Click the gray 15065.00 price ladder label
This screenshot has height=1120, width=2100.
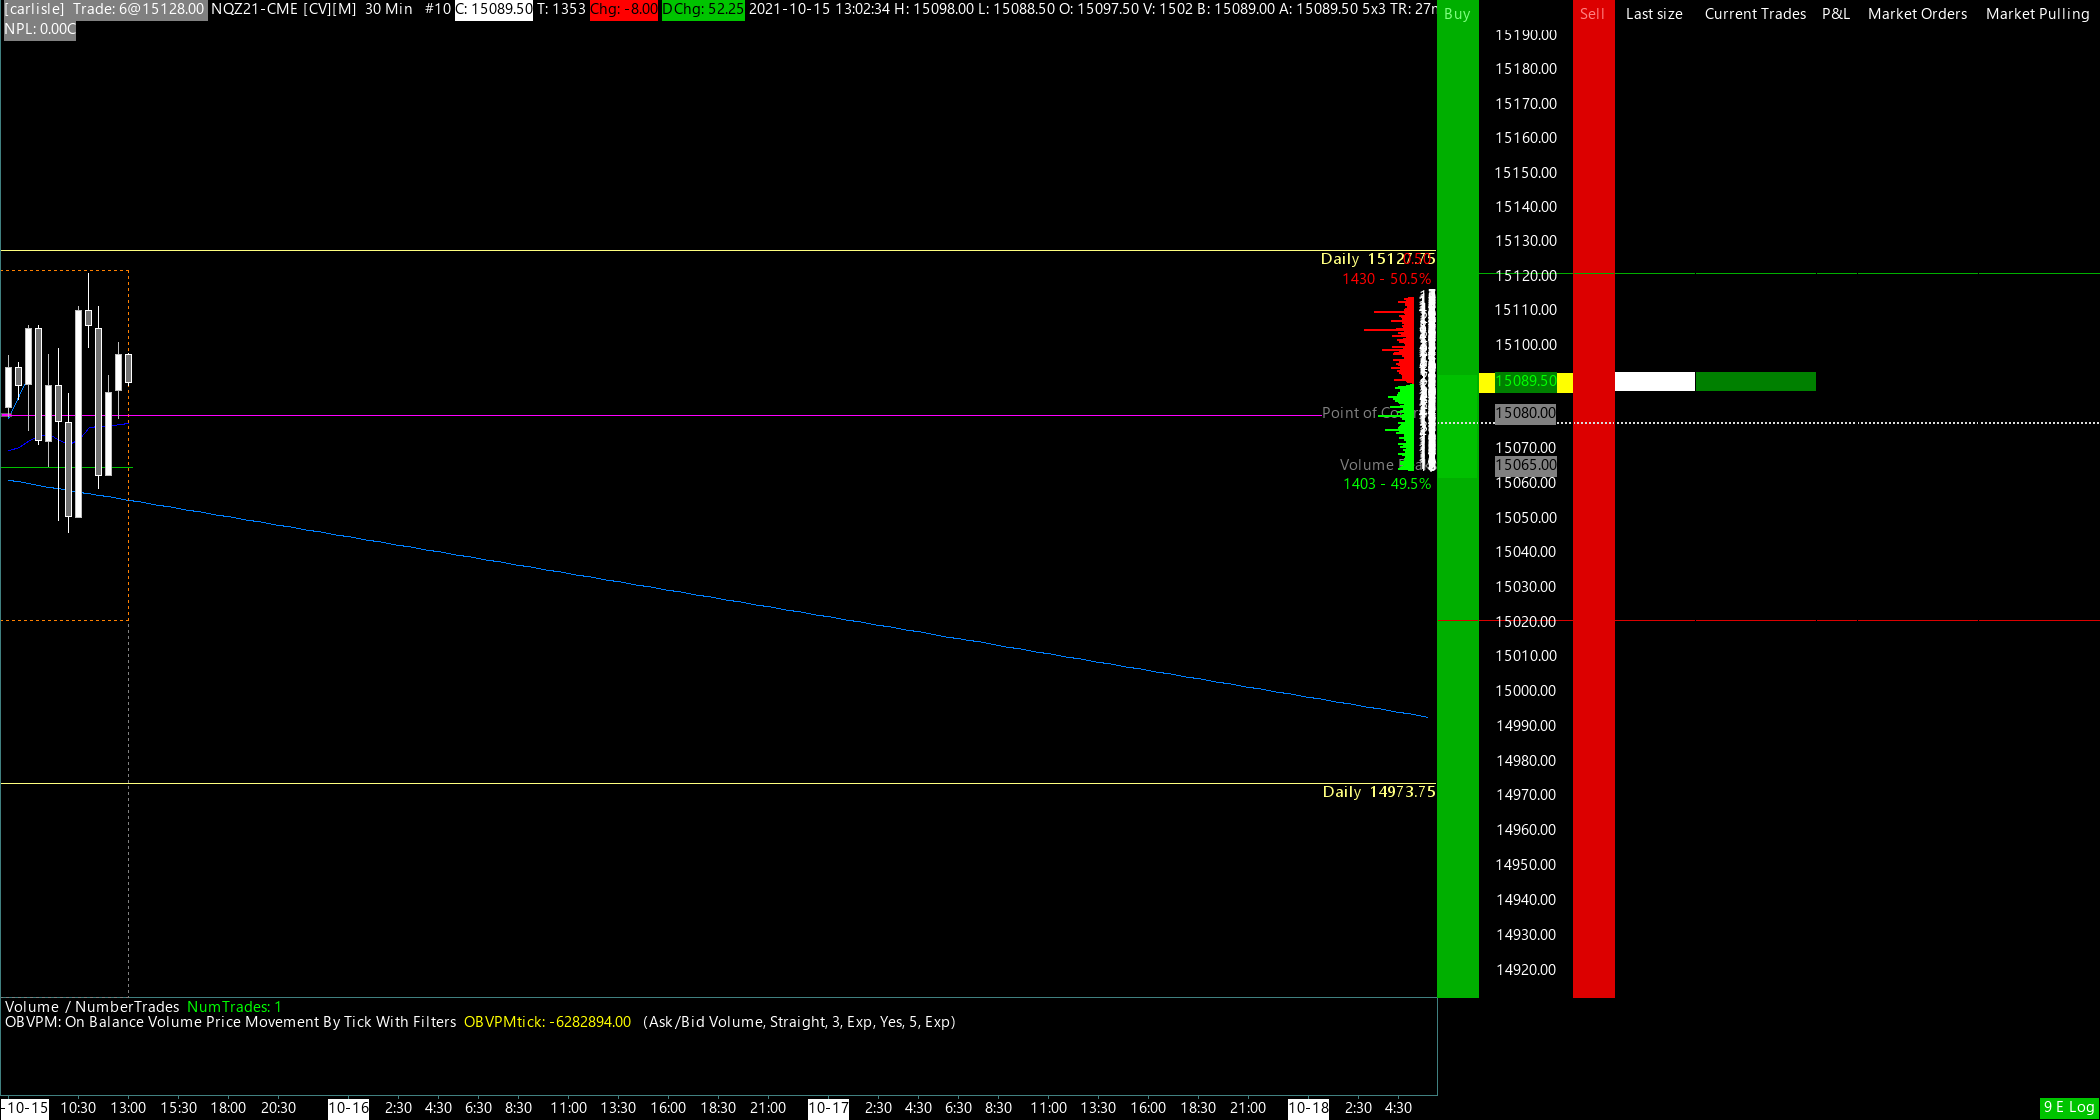[1525, 465]
